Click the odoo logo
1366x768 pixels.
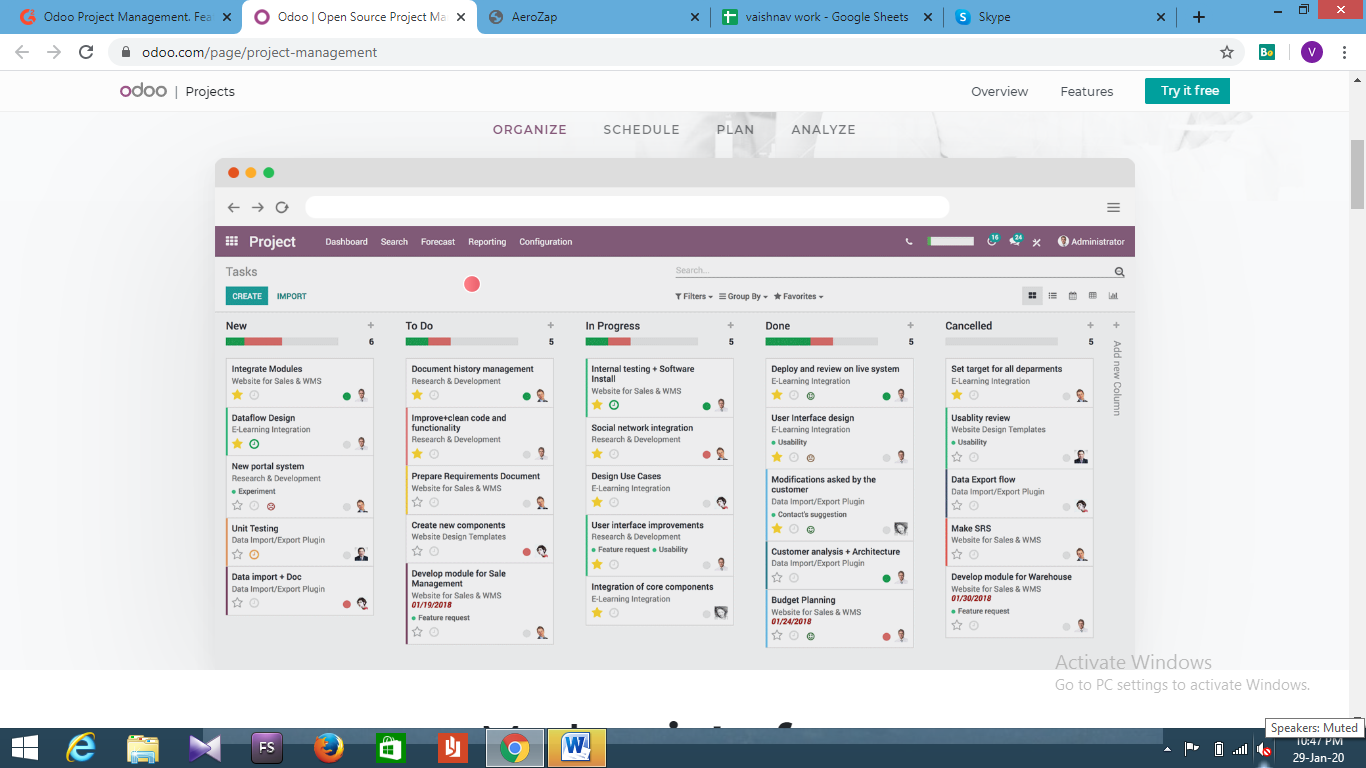[143, 91]
